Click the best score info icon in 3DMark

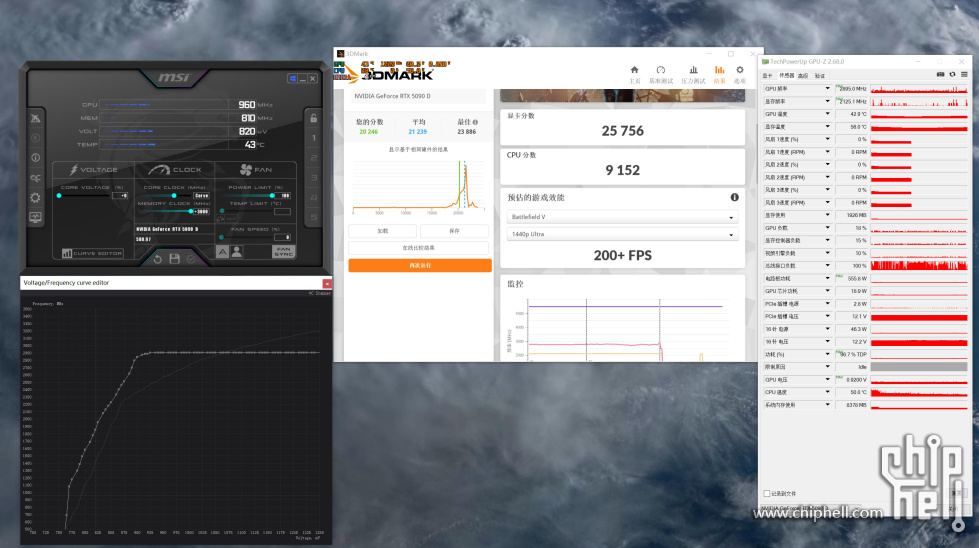(x=475, y=122)
